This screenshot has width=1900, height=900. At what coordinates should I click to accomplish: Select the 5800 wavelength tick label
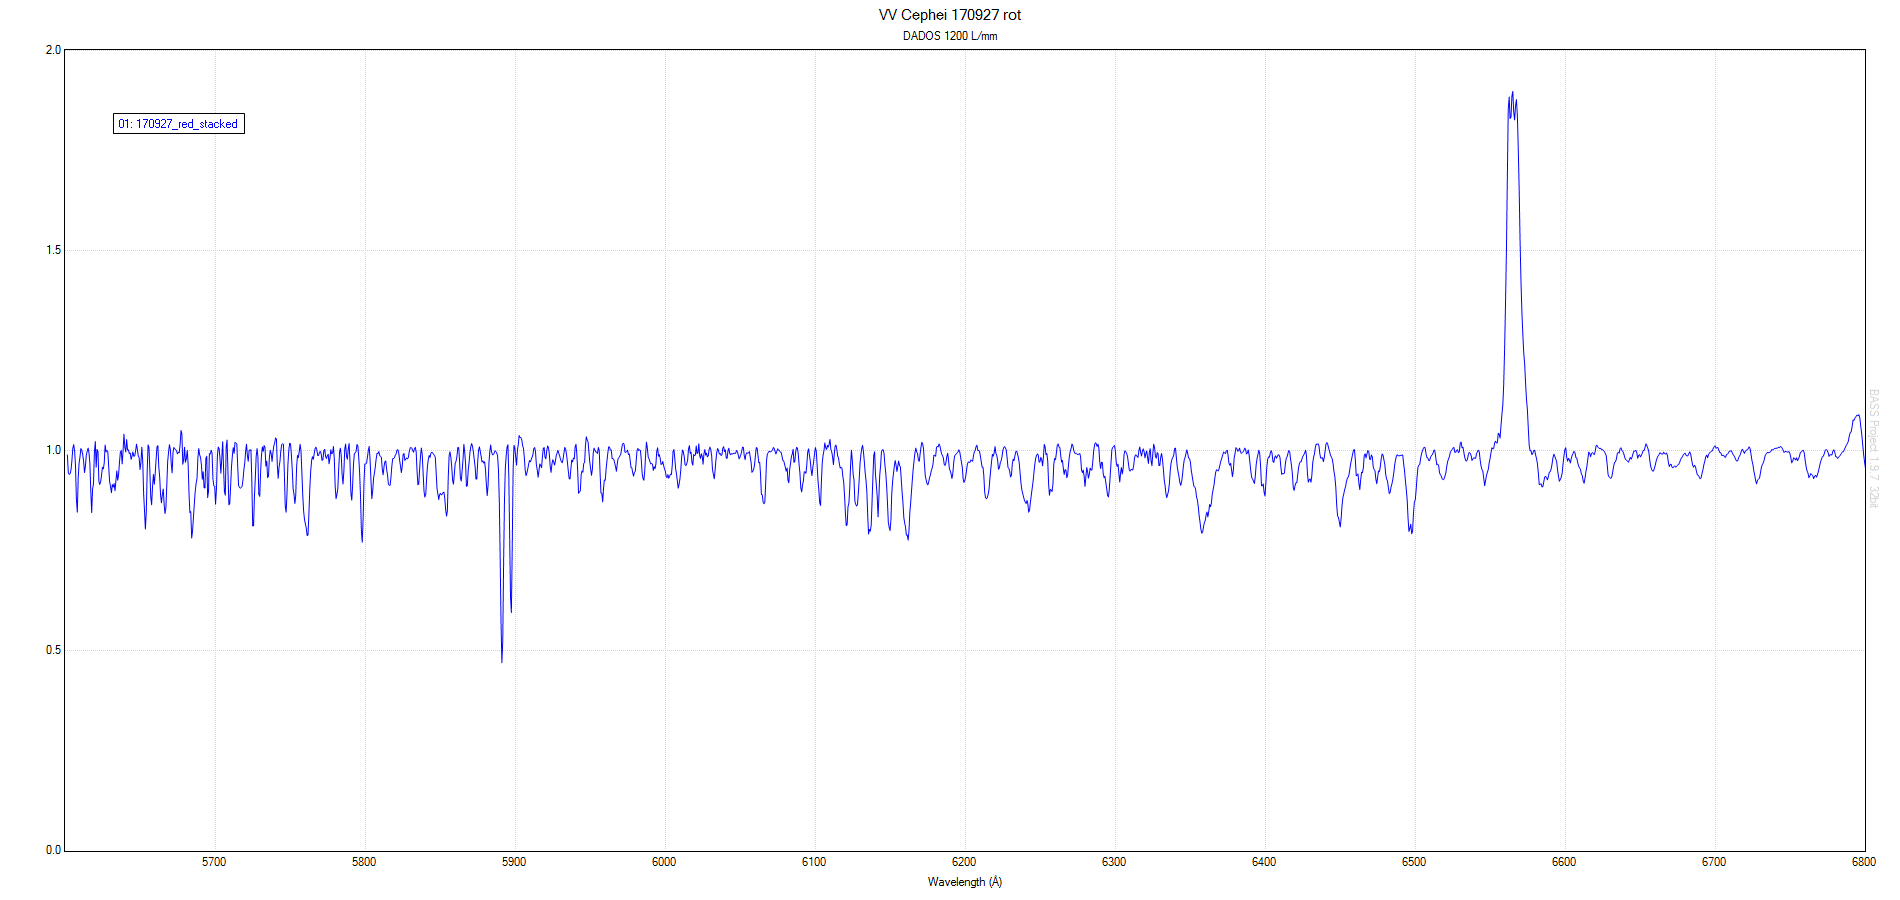[x=364, y=862]
